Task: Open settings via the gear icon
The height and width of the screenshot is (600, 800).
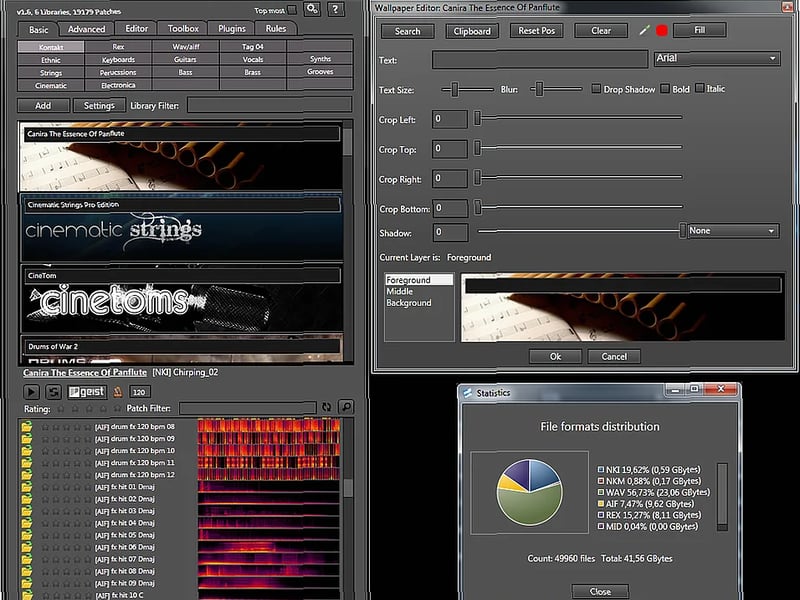Action: (312, 9)
